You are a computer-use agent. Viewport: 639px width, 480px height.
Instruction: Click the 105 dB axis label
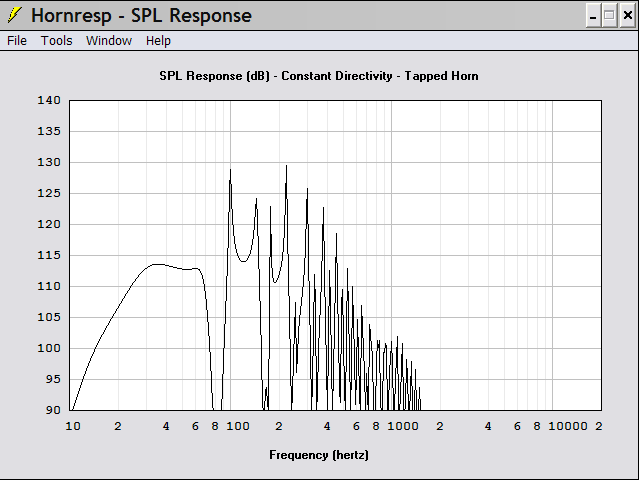coord(49,317)
